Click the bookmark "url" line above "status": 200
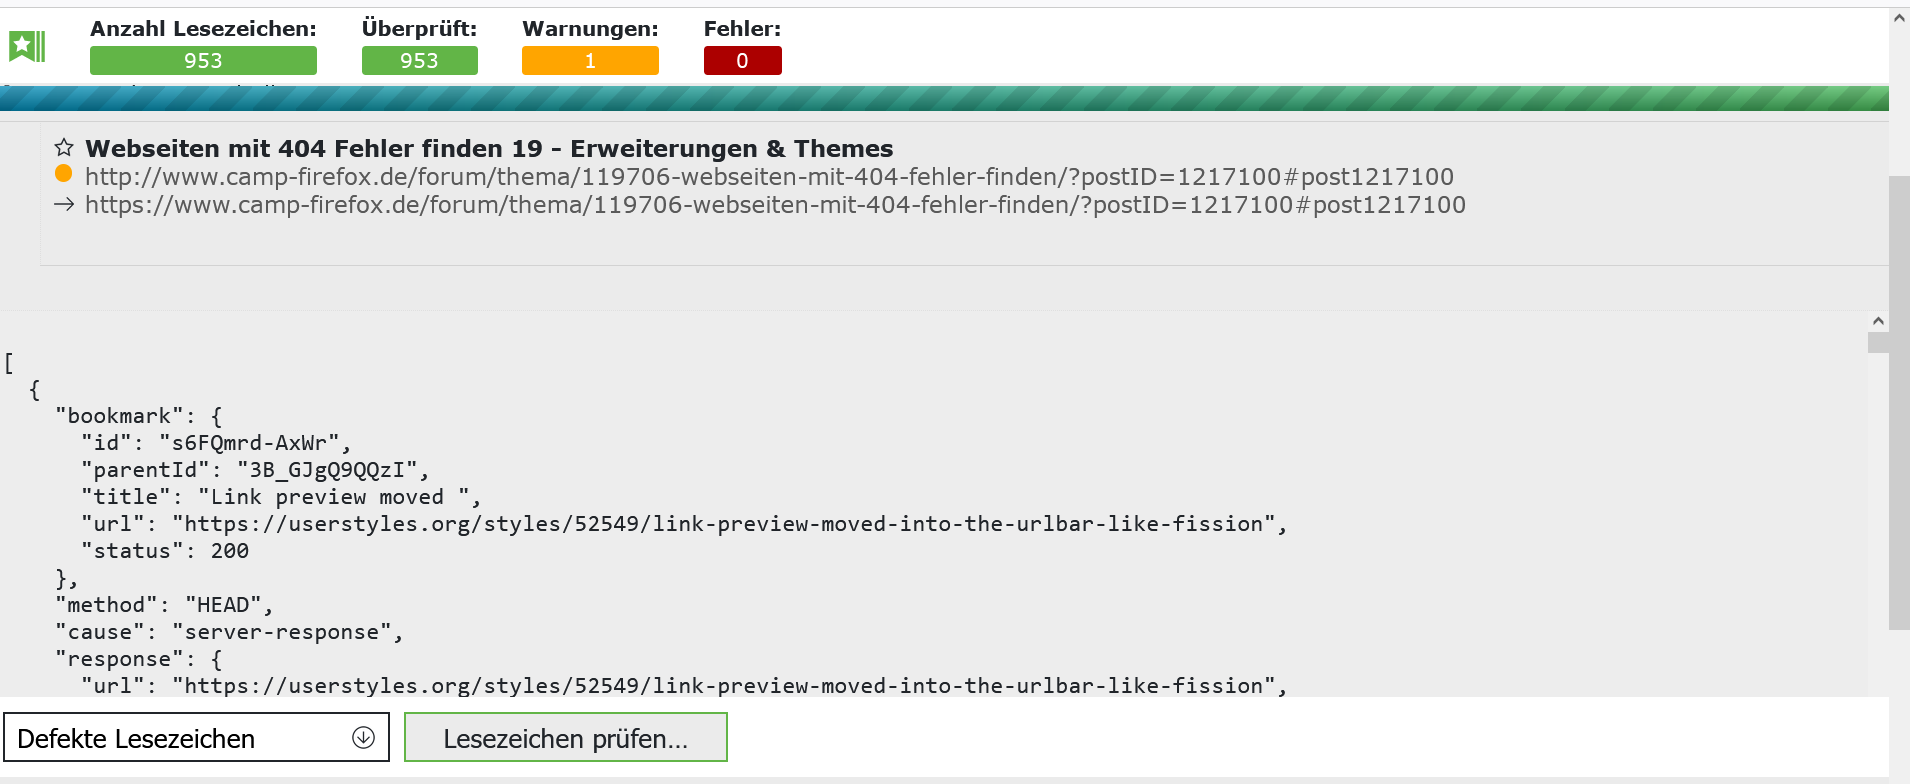Image resolution: width=1910 pixels, height=784 pixels. click(x=684, y=524)
